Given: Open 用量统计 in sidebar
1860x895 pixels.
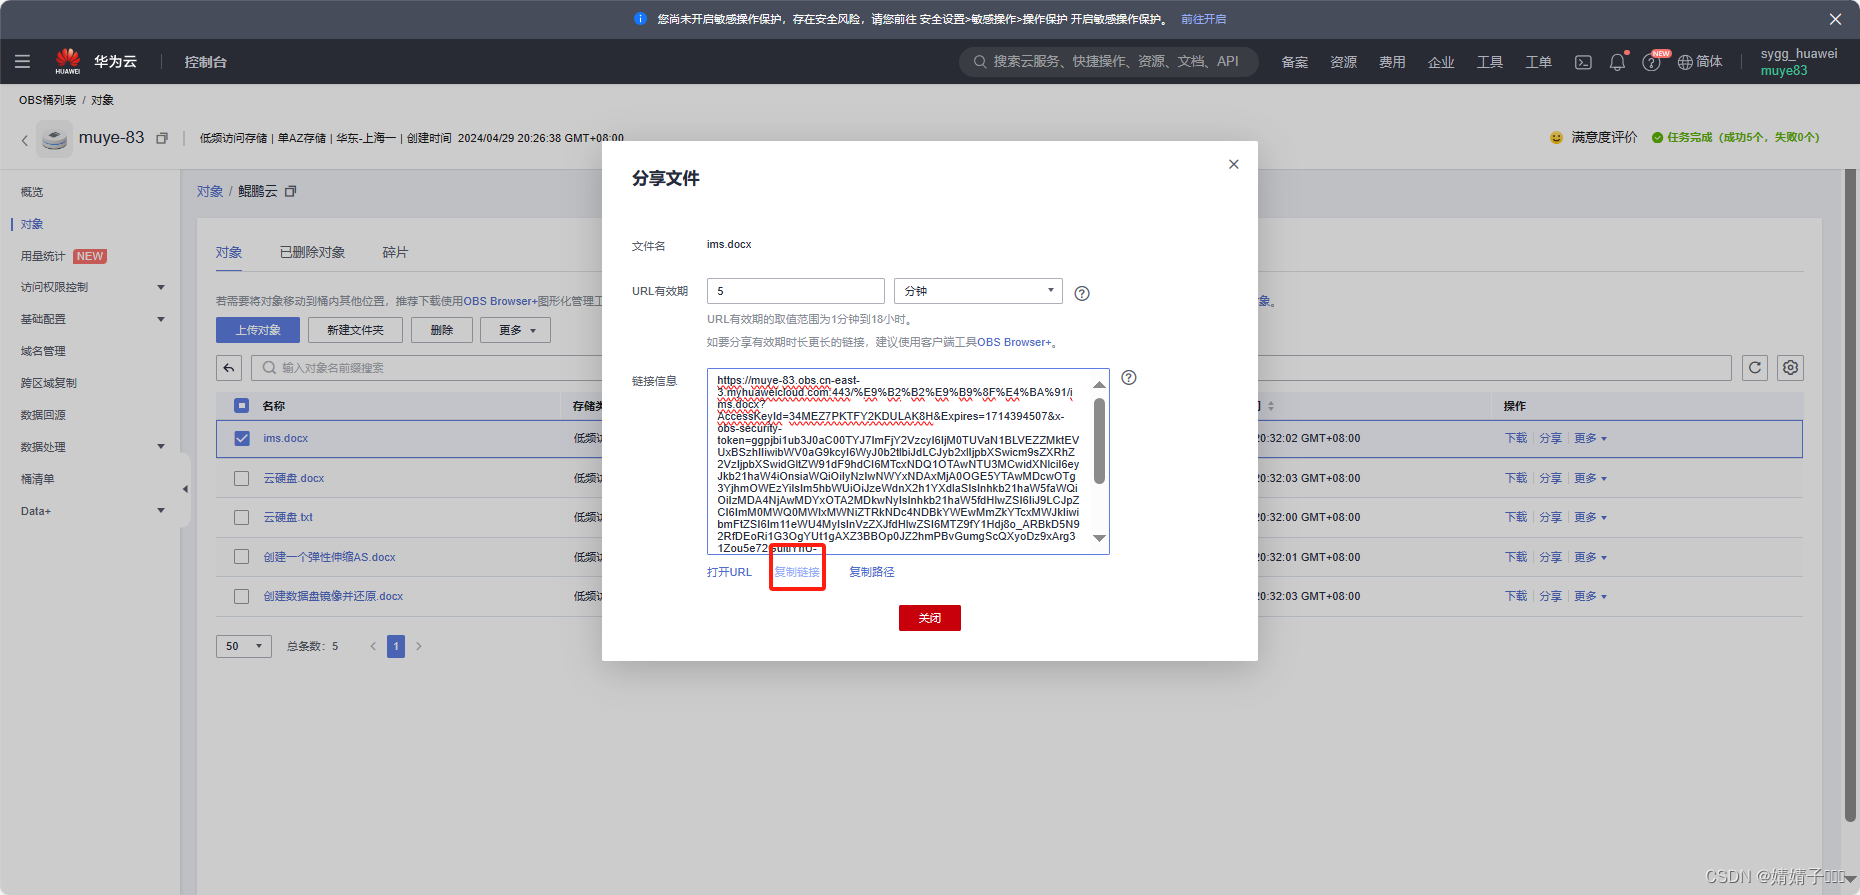Looking at the screenshot, I should point(43,256).
